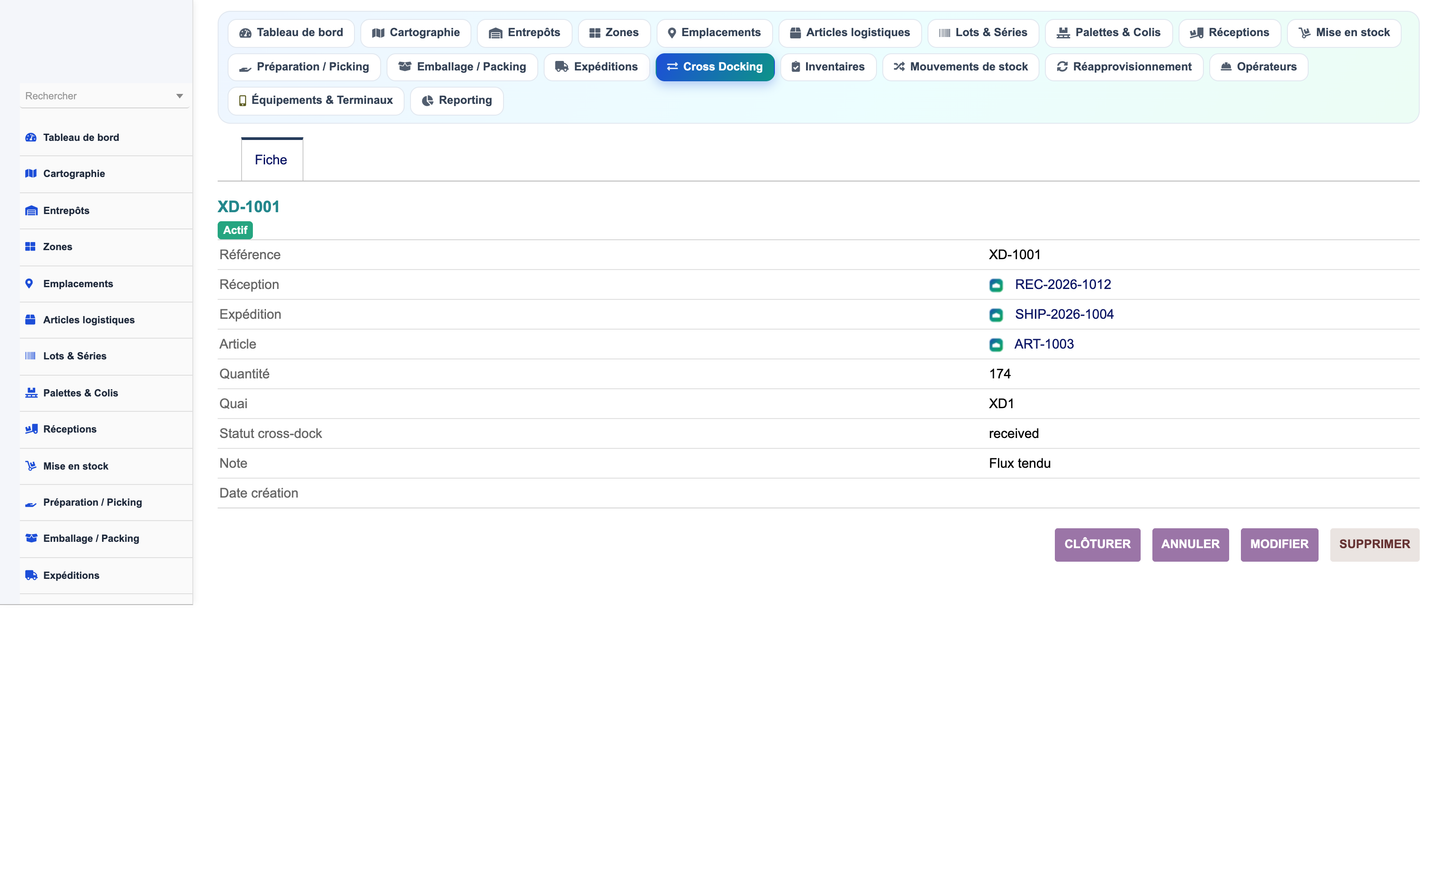Select the Fiche tab
The height and width of the screenshot is (894, 1445).
(271, 160)
